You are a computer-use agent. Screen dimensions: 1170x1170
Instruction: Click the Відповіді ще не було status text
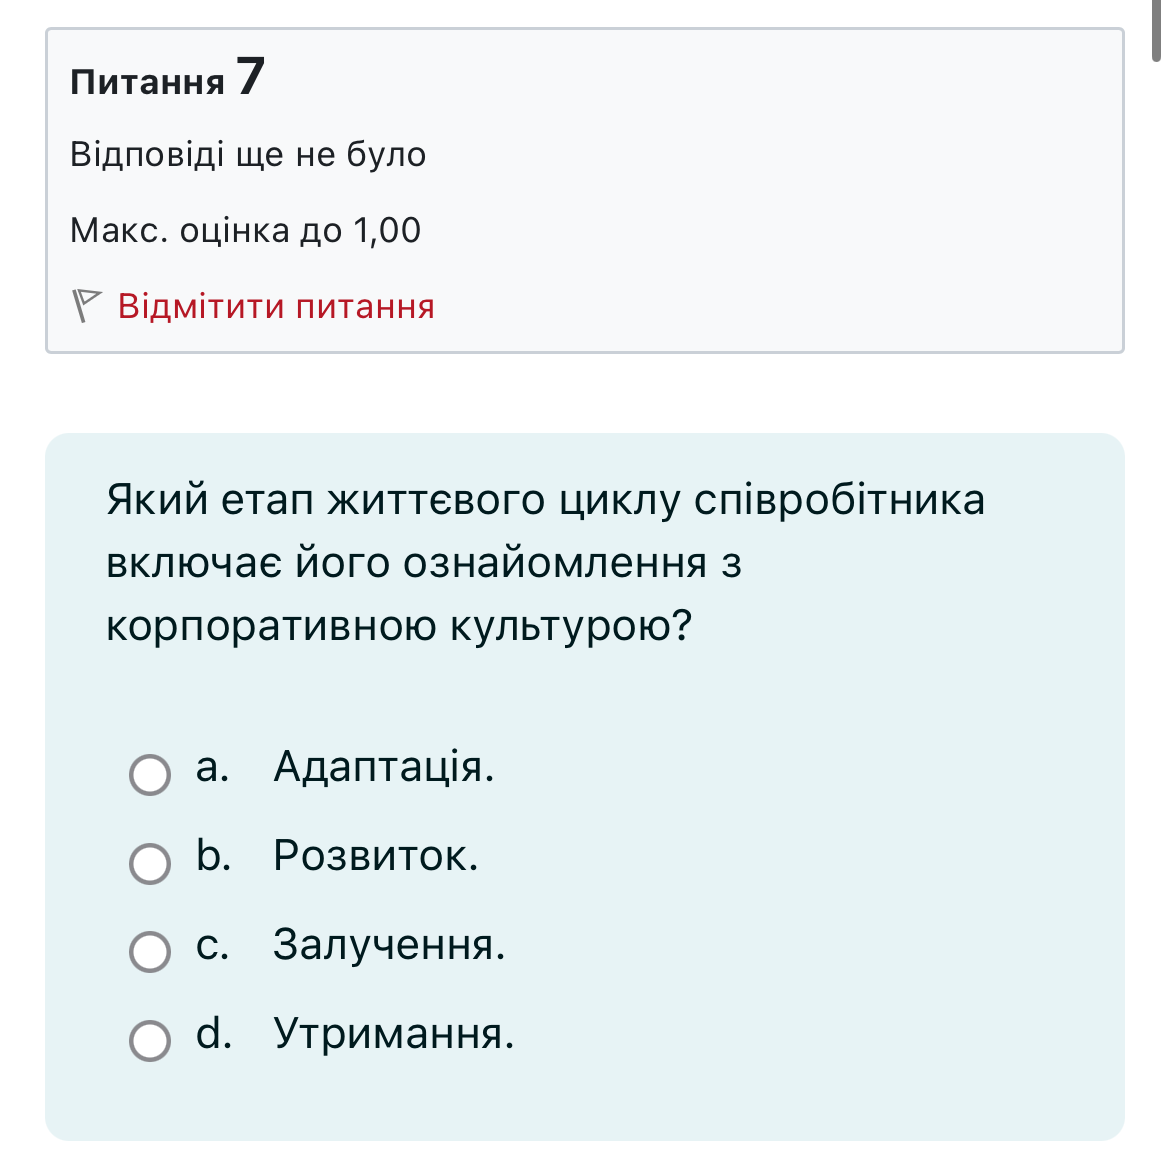click(248, 155)
